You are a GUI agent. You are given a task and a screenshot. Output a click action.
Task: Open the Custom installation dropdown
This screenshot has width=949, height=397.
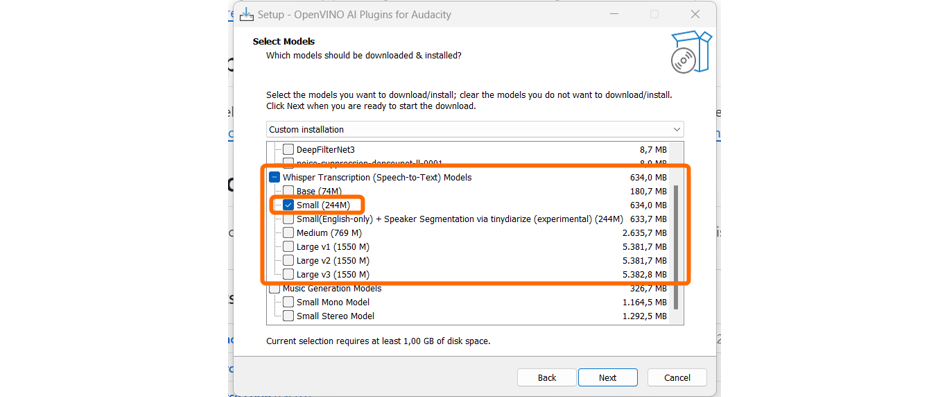tap(474, 130)
